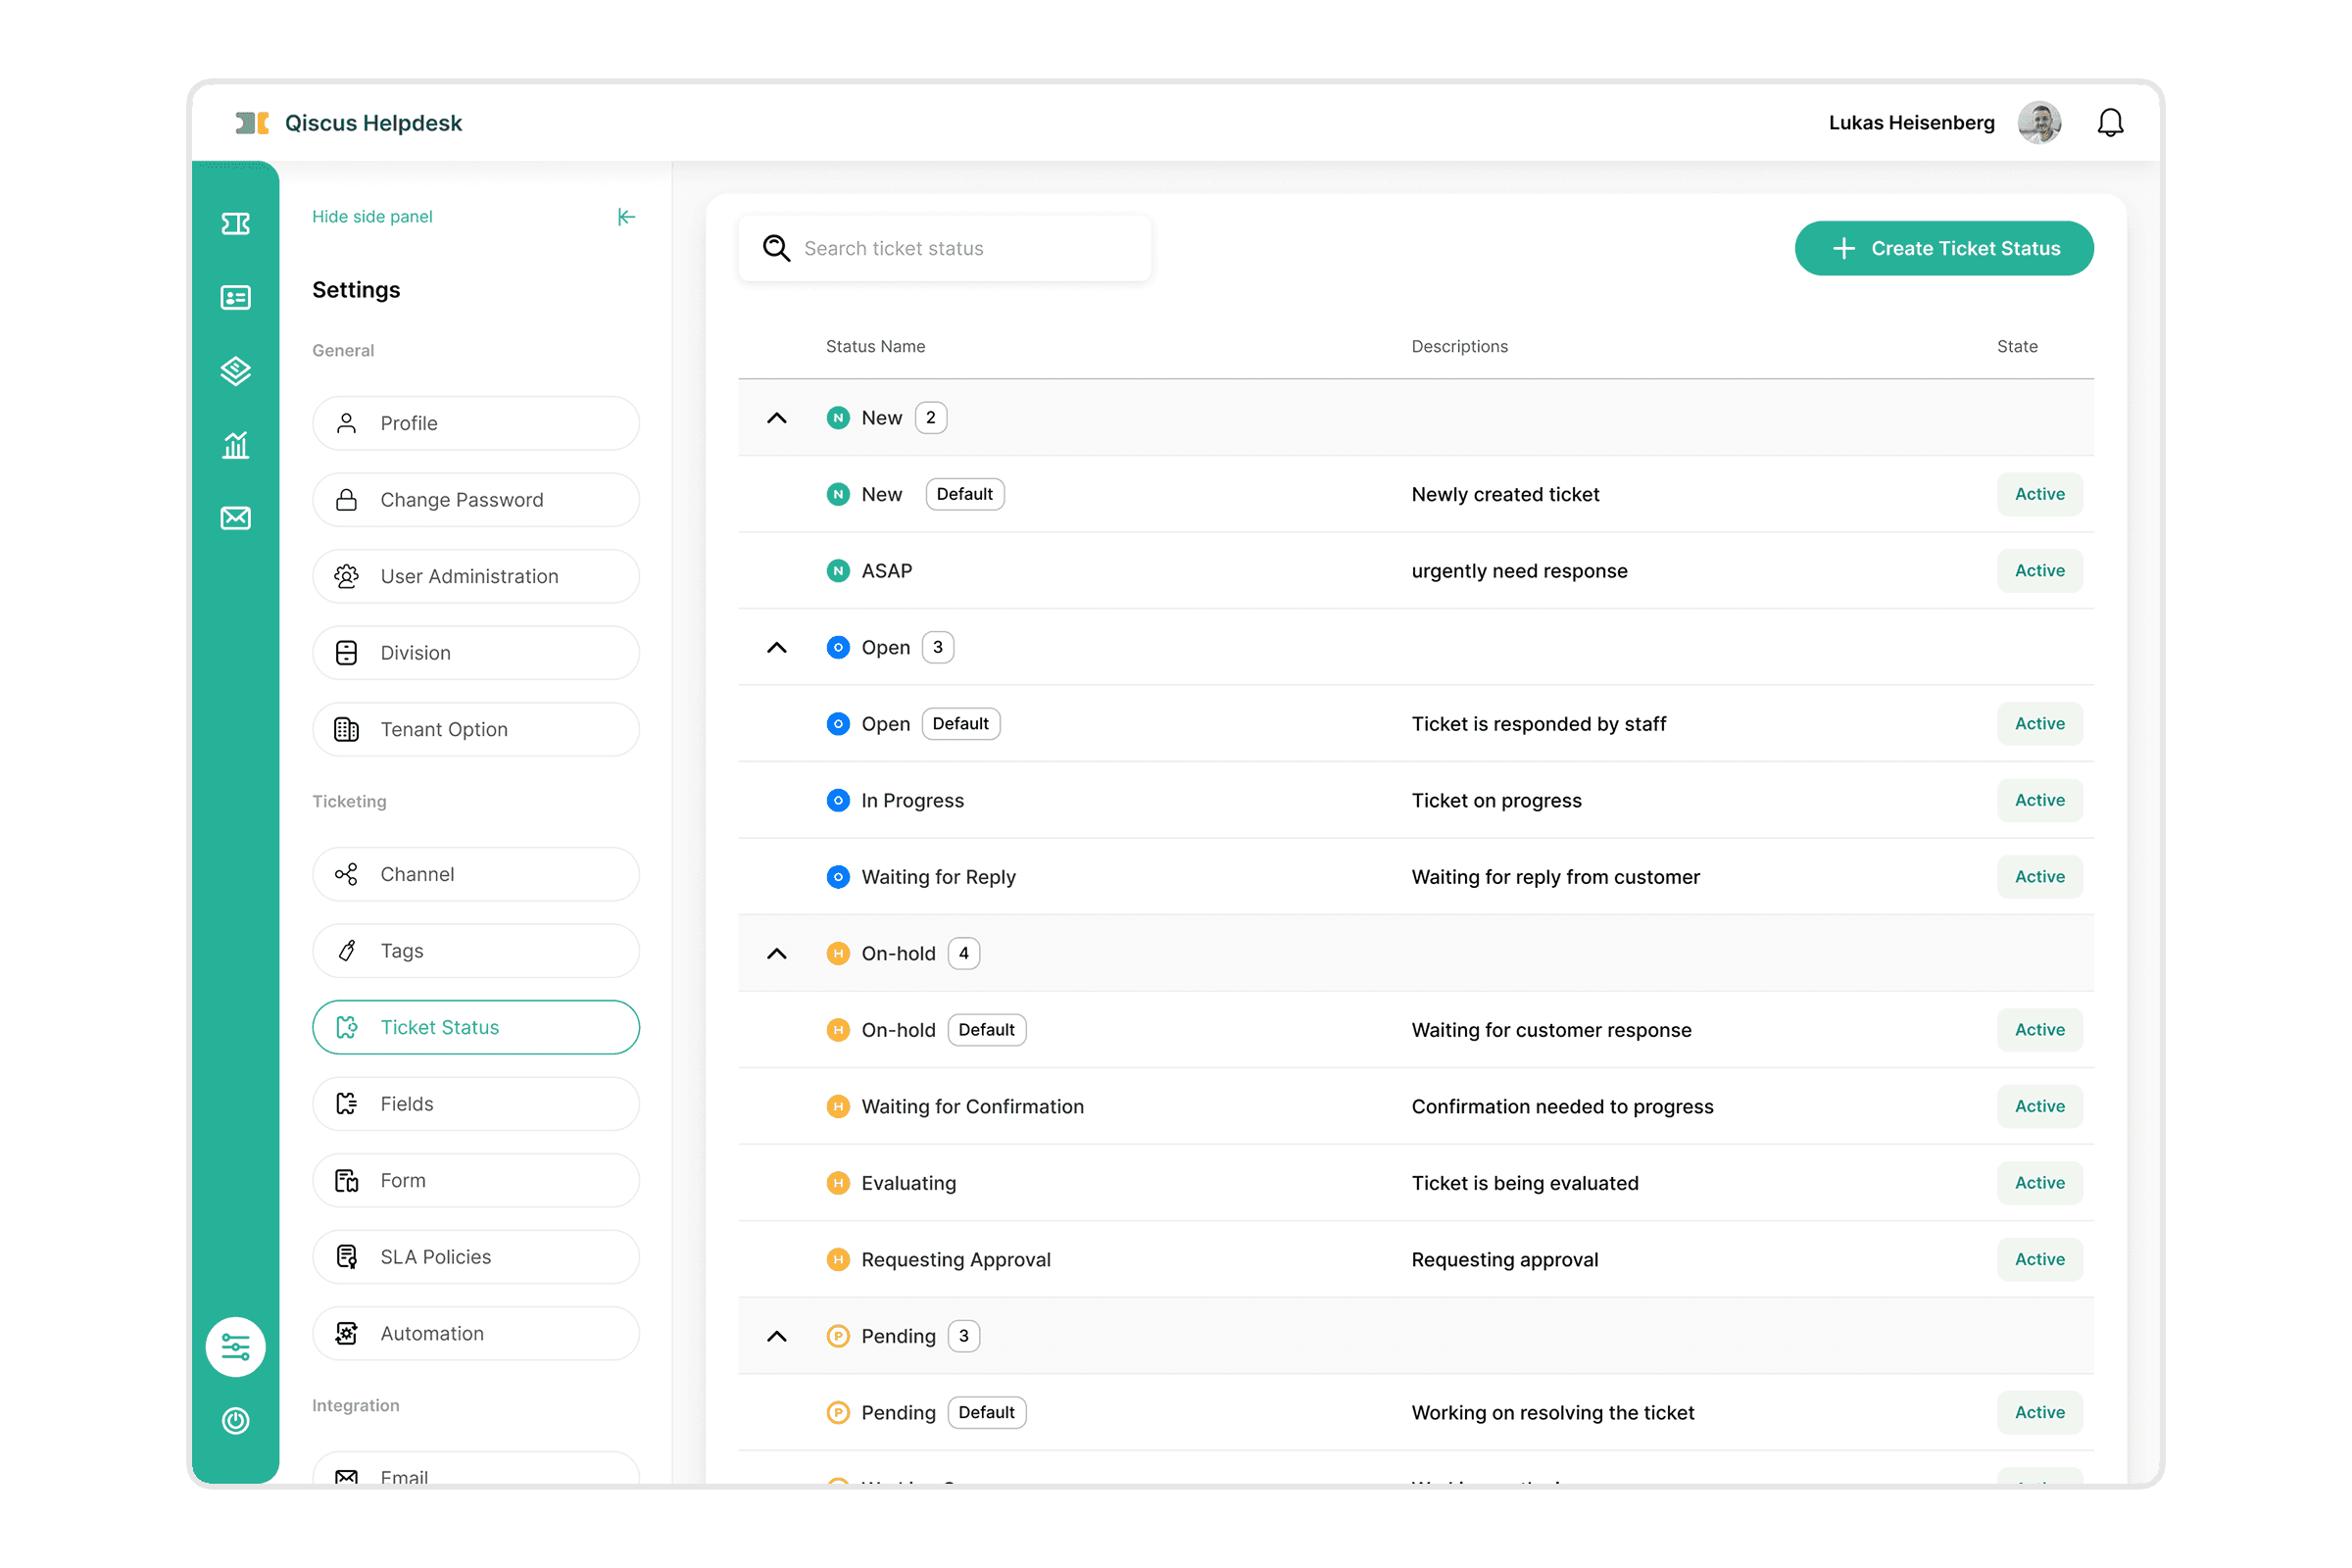Open the analytics chart icon
The height and width of the screenshot is (1568, 2352).
[235, 444]
